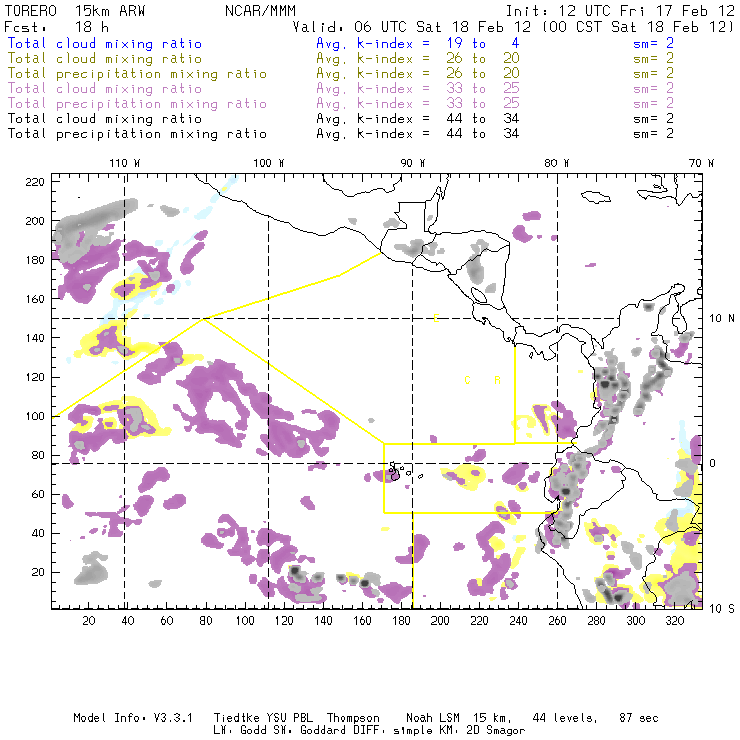Select the violet 'Total cloud mixing ratio' legend line
740x740 pixels.
tap(105, 89)
